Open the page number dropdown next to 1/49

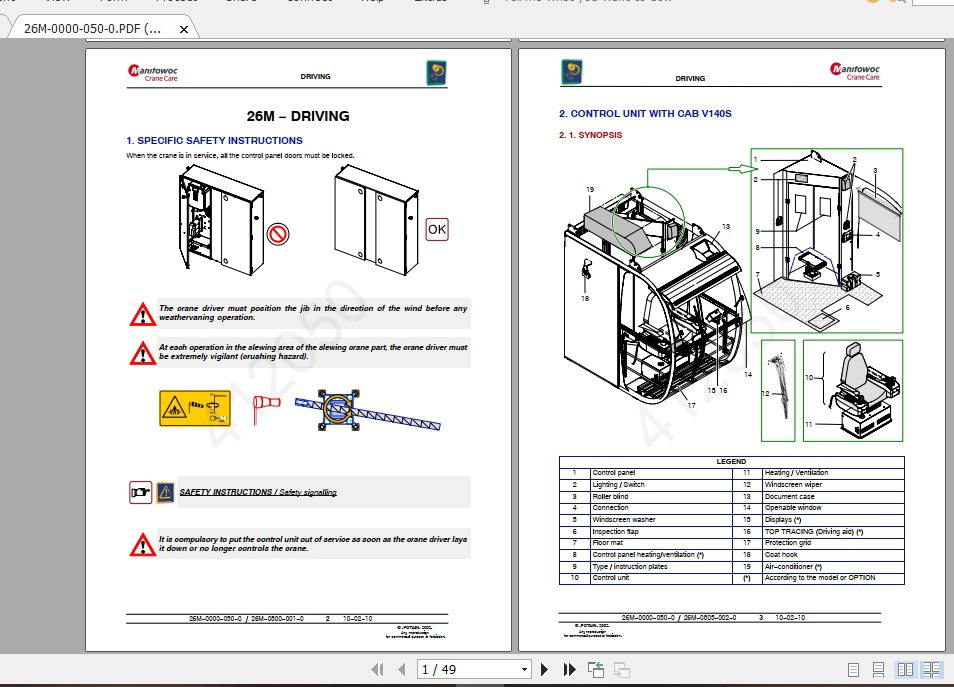click(523, 668)
